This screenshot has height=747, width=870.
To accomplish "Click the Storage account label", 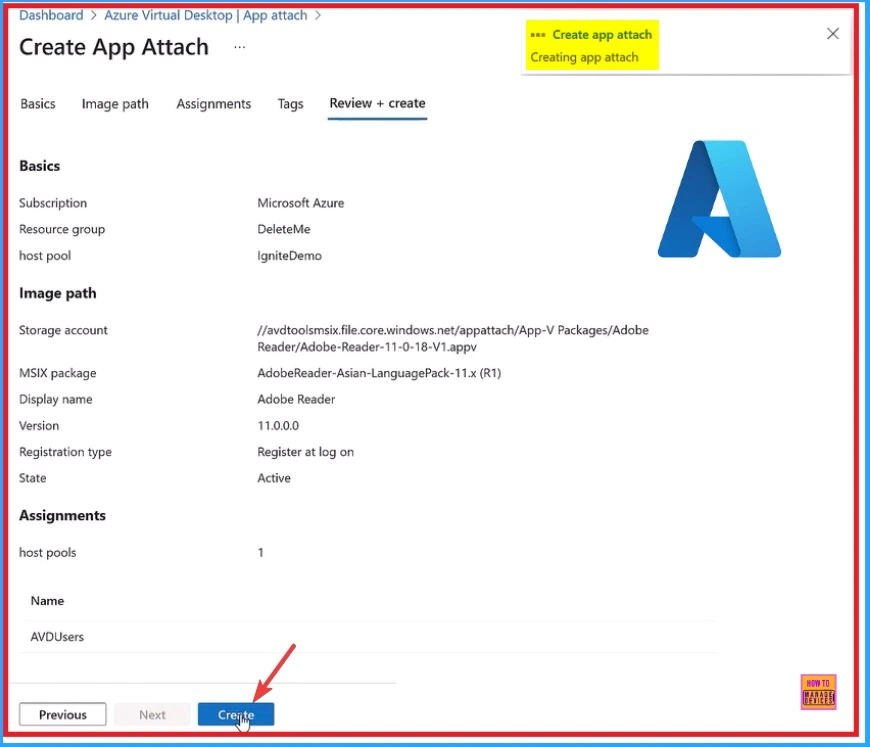I will [x=63, y=330].
